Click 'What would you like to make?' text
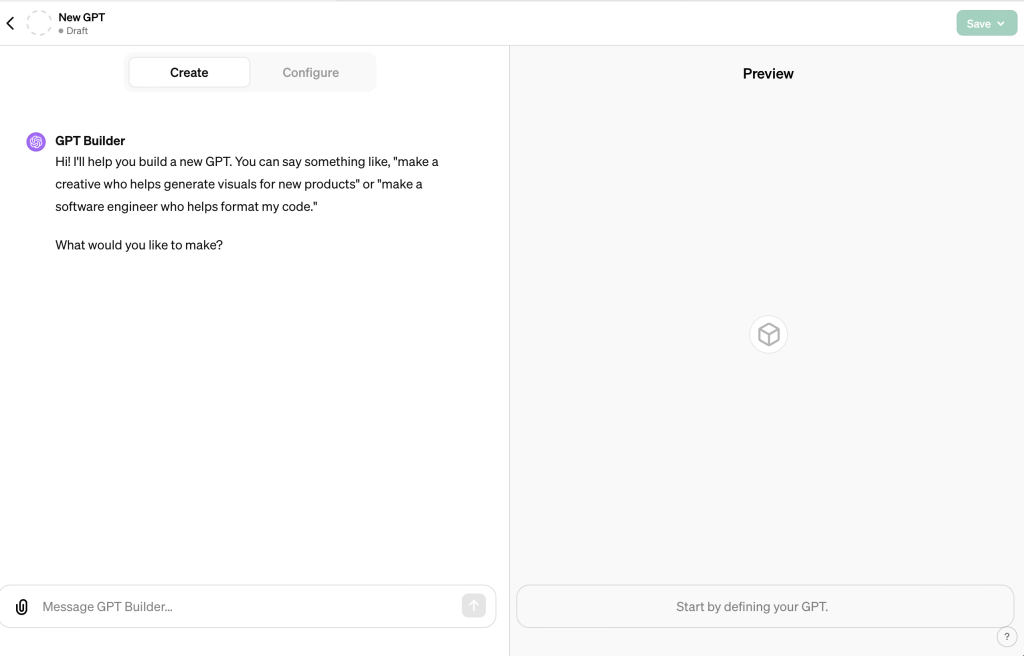Viewport: 1024px width, 656px height. coord(139,245)
